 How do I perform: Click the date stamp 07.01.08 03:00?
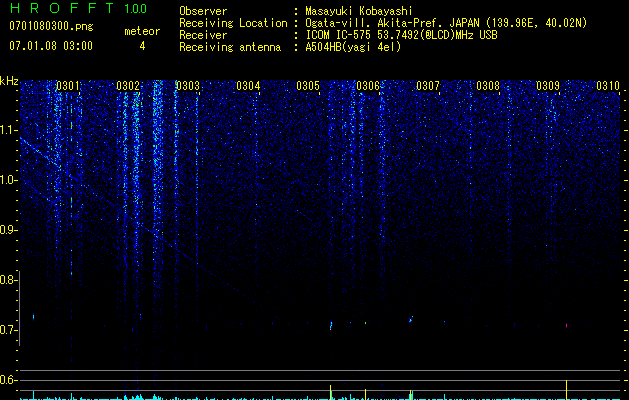[51, 46]
